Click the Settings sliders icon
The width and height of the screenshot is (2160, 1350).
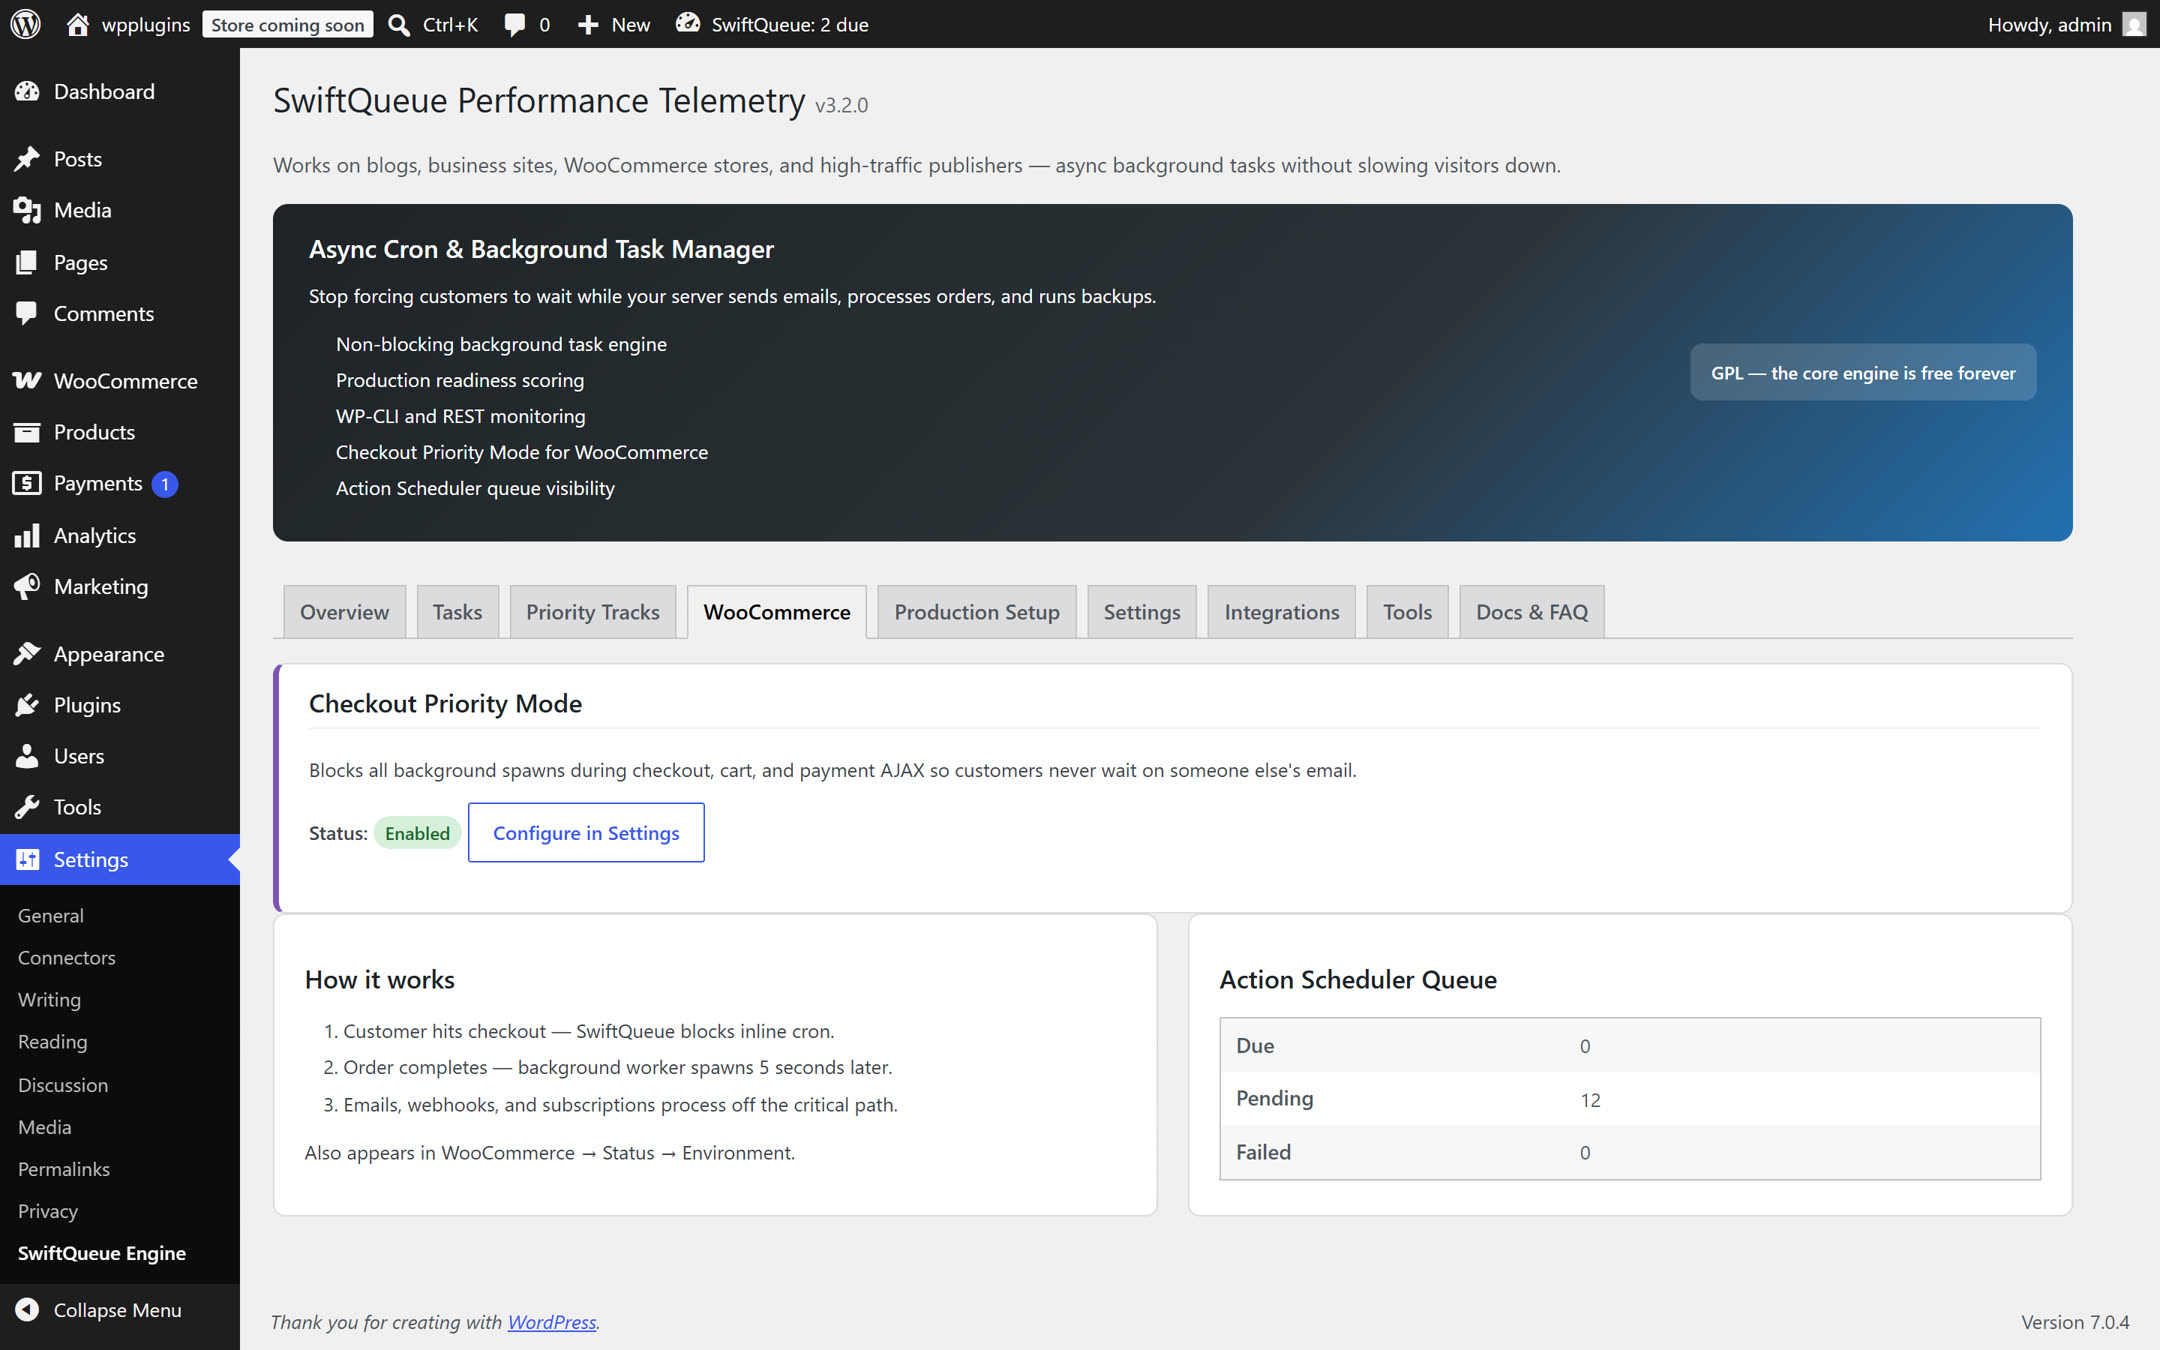click(x=27, y=859)
